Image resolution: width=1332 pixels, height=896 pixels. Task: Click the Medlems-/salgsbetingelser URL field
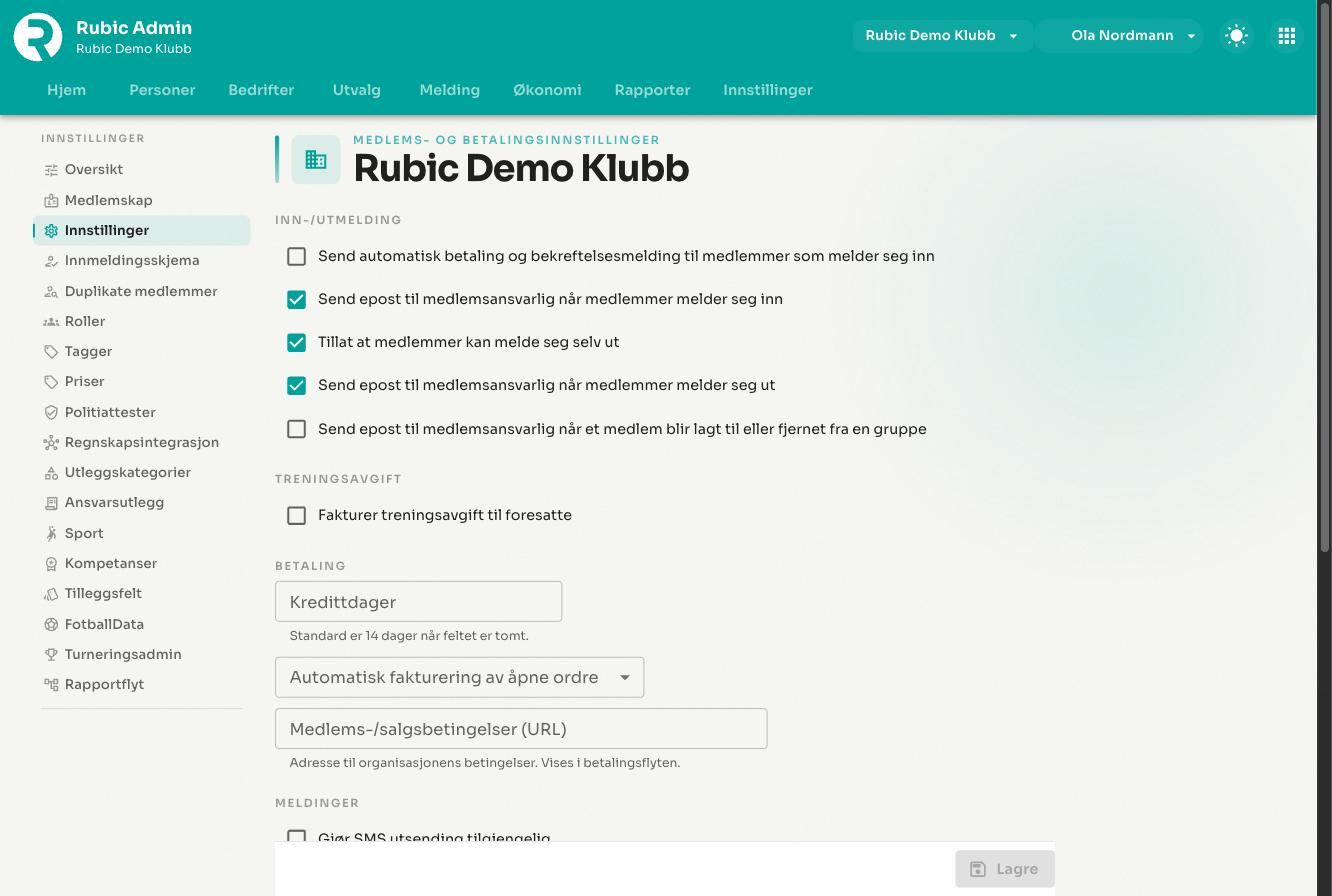click(521, 729)
